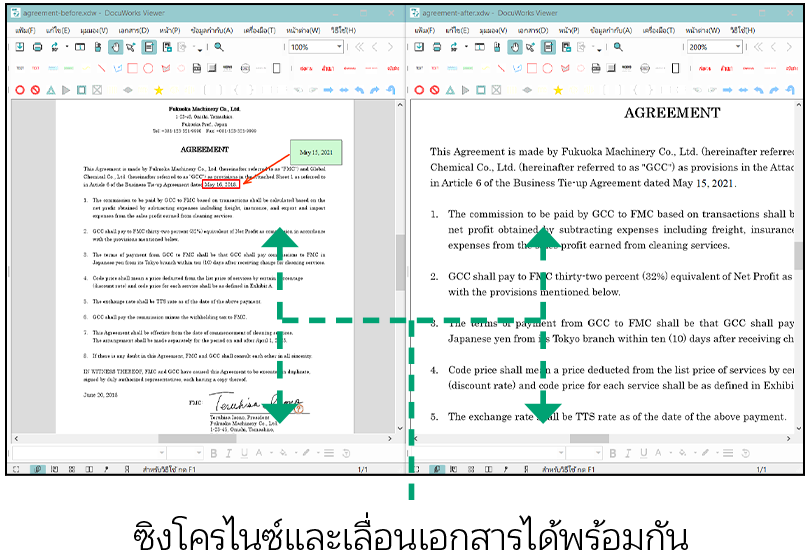This screenshot has height=560, width=810.
Task: Toggle underline formatting in the left window's bottom toolbar
Action: [243, 453]
